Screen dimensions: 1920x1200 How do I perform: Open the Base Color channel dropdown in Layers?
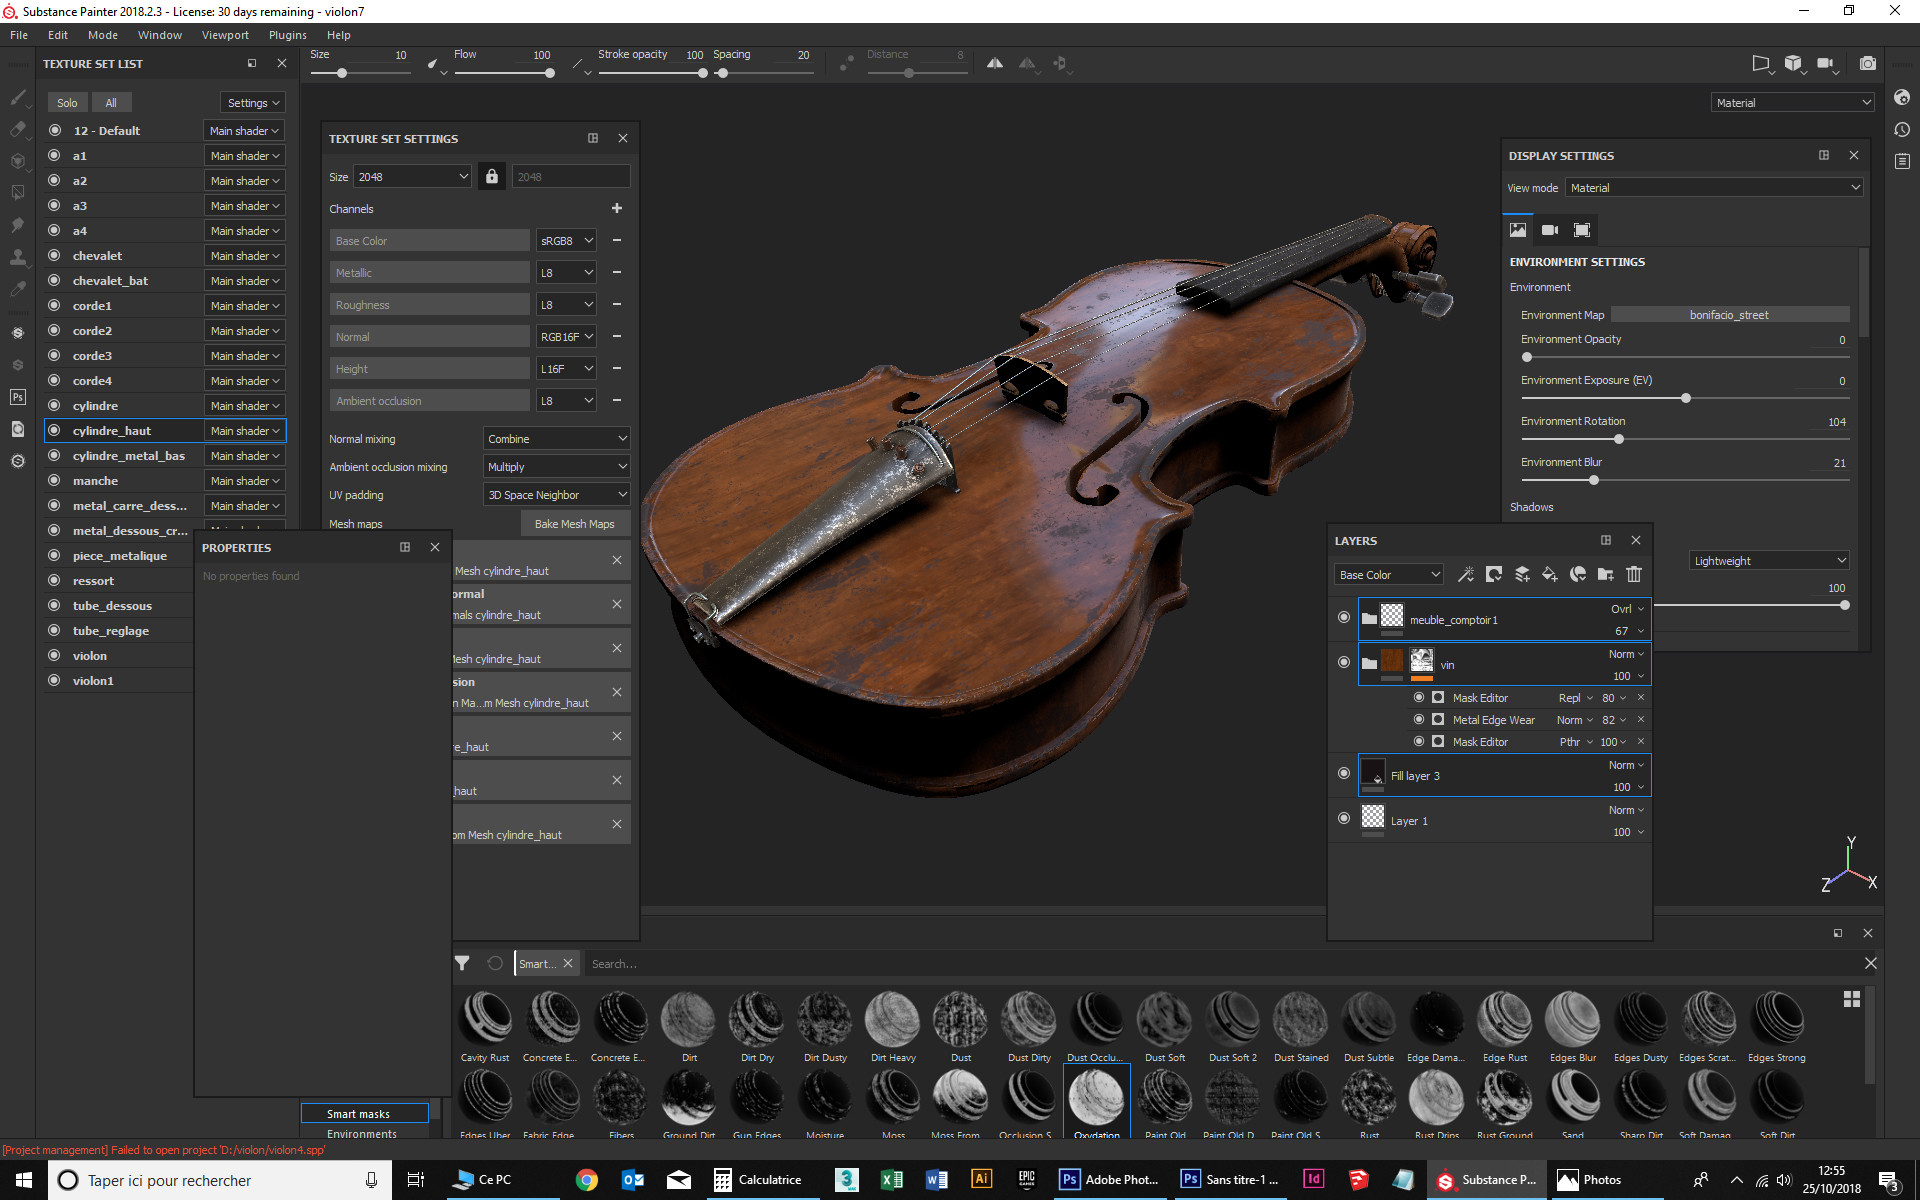pyautogui.click(x=1389, y=574)
